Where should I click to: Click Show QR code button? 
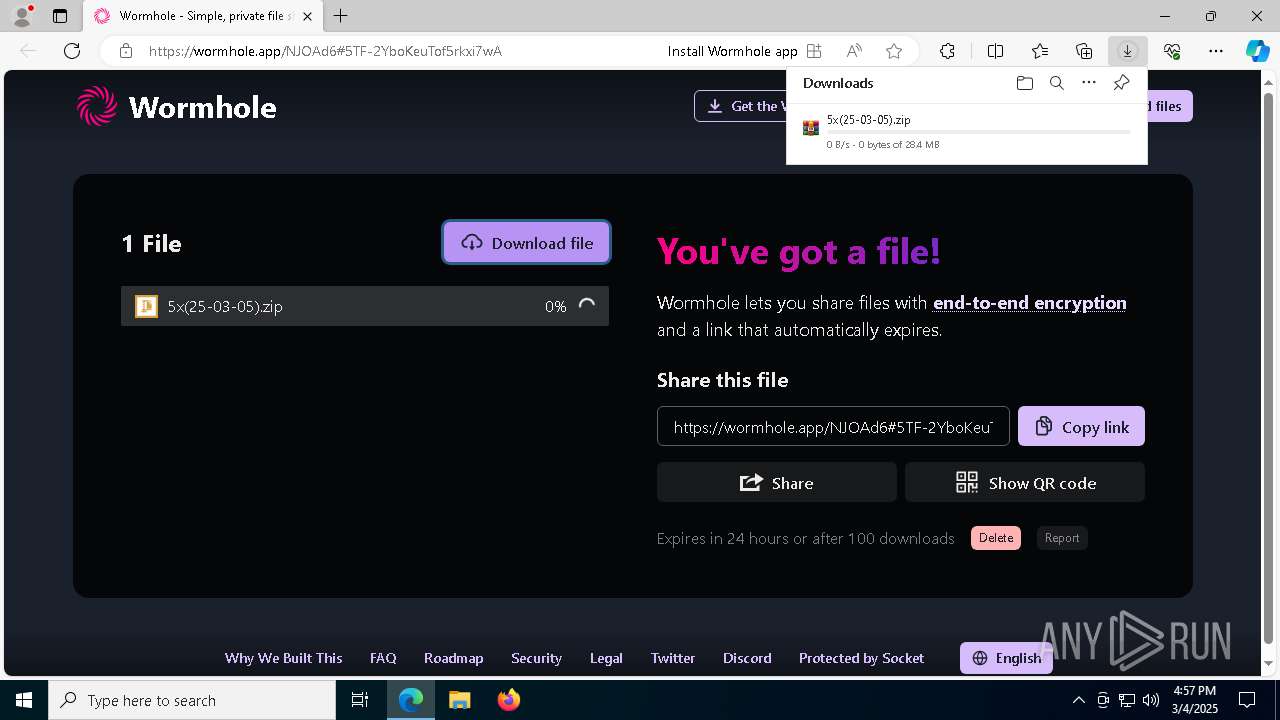pyautogui.click(x=1025, y=482)
